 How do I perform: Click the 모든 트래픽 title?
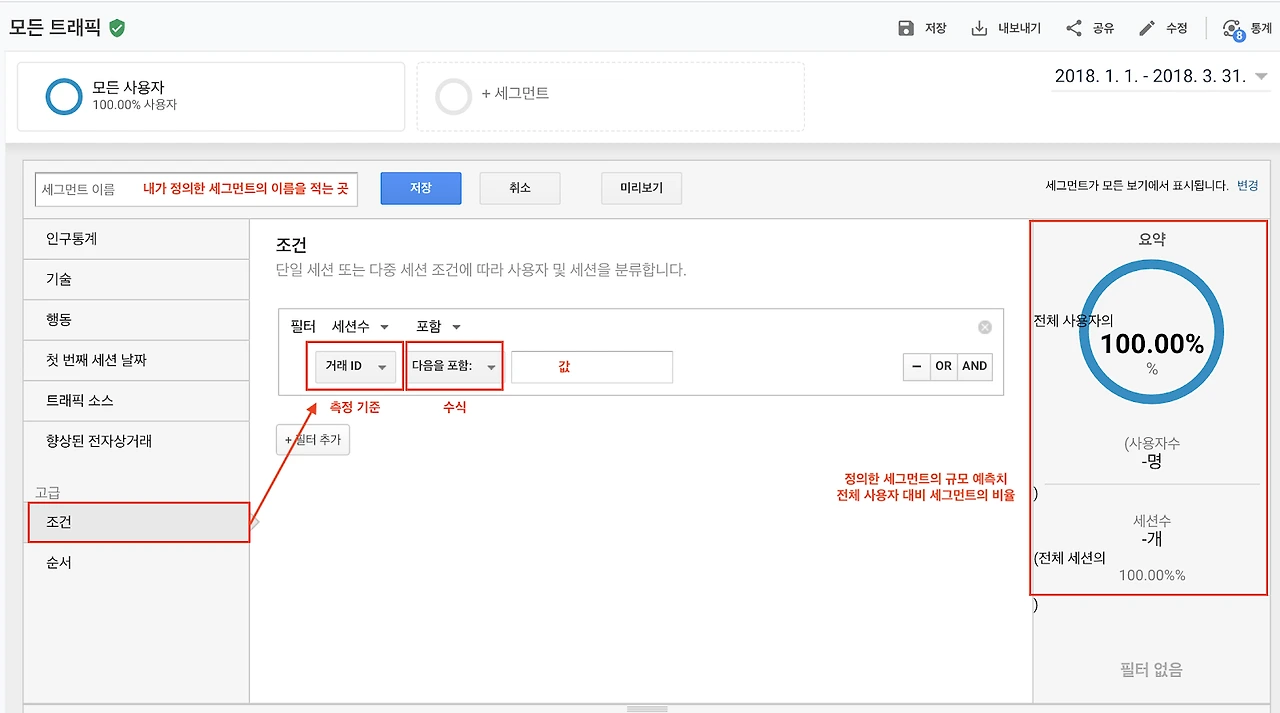tap(55, 28)
